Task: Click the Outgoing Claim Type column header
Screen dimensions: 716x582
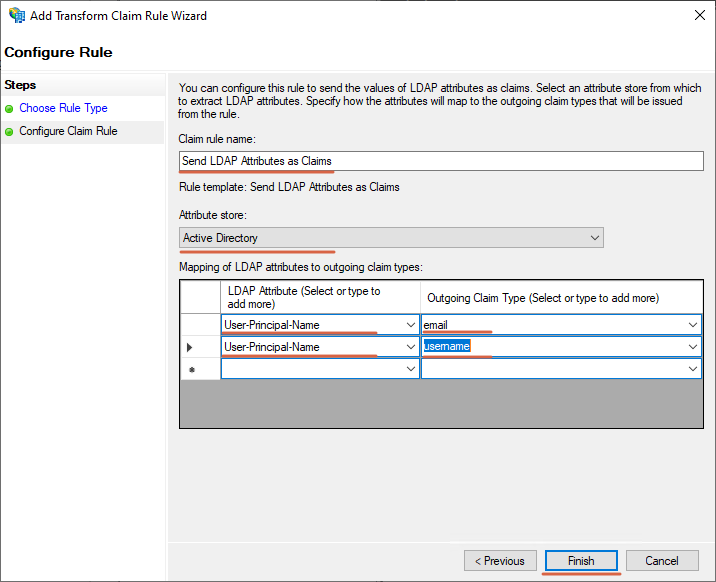Action: coord(561,297)
